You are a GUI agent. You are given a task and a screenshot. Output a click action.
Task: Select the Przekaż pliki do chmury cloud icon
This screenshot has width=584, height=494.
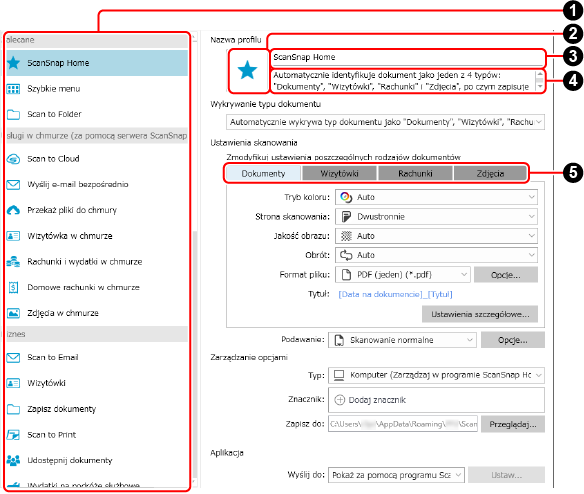(x=13, y=210)
